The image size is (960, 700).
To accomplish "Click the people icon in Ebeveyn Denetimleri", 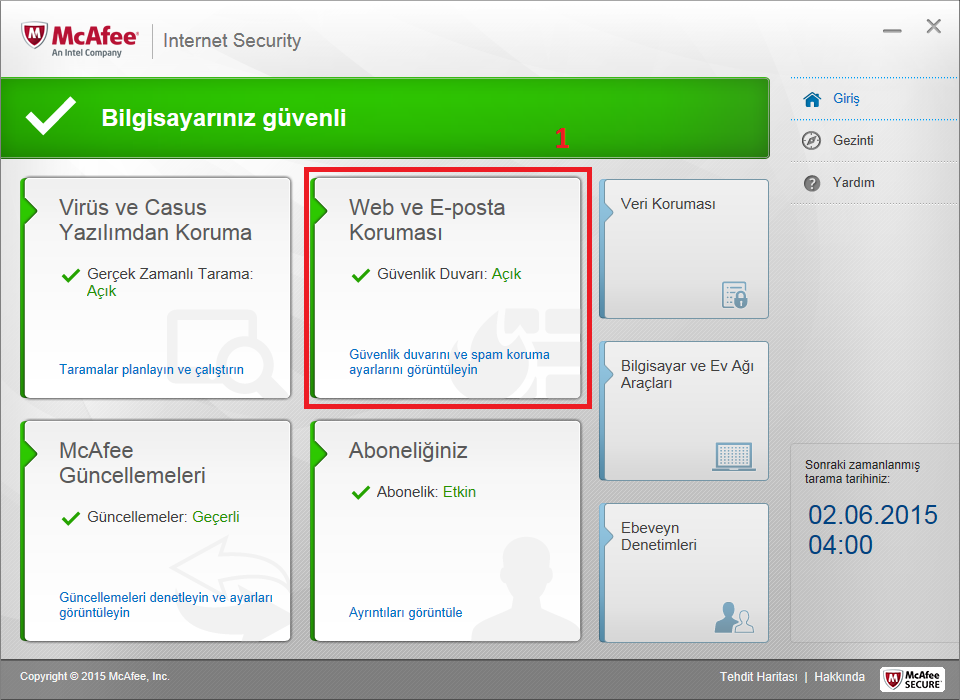I will coord(734,617).
